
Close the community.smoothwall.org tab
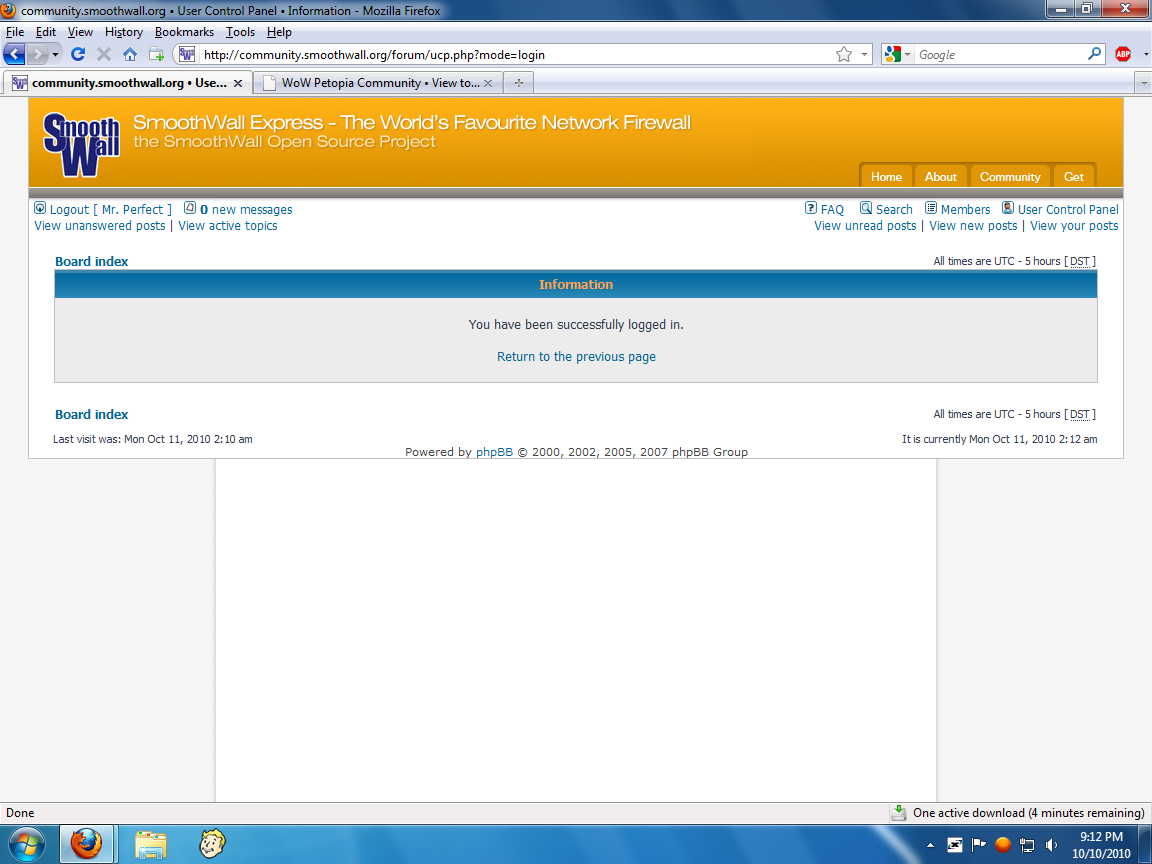(237, 83)
